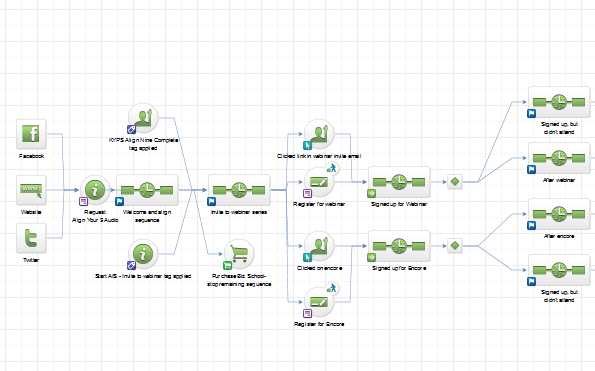The image size is (595, 371).
Task: Select the Purchase Biz School shopping cart goal
Action: (239, 254)
